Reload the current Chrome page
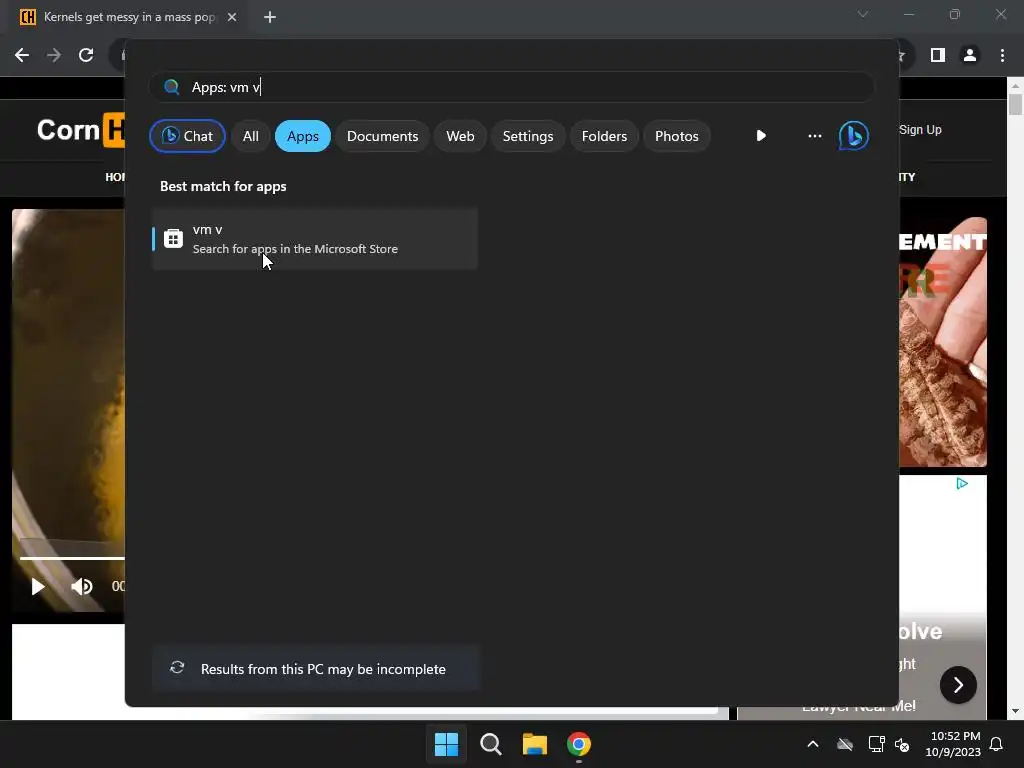Viewport: 1024px width, 768px height. click(86, 55)
